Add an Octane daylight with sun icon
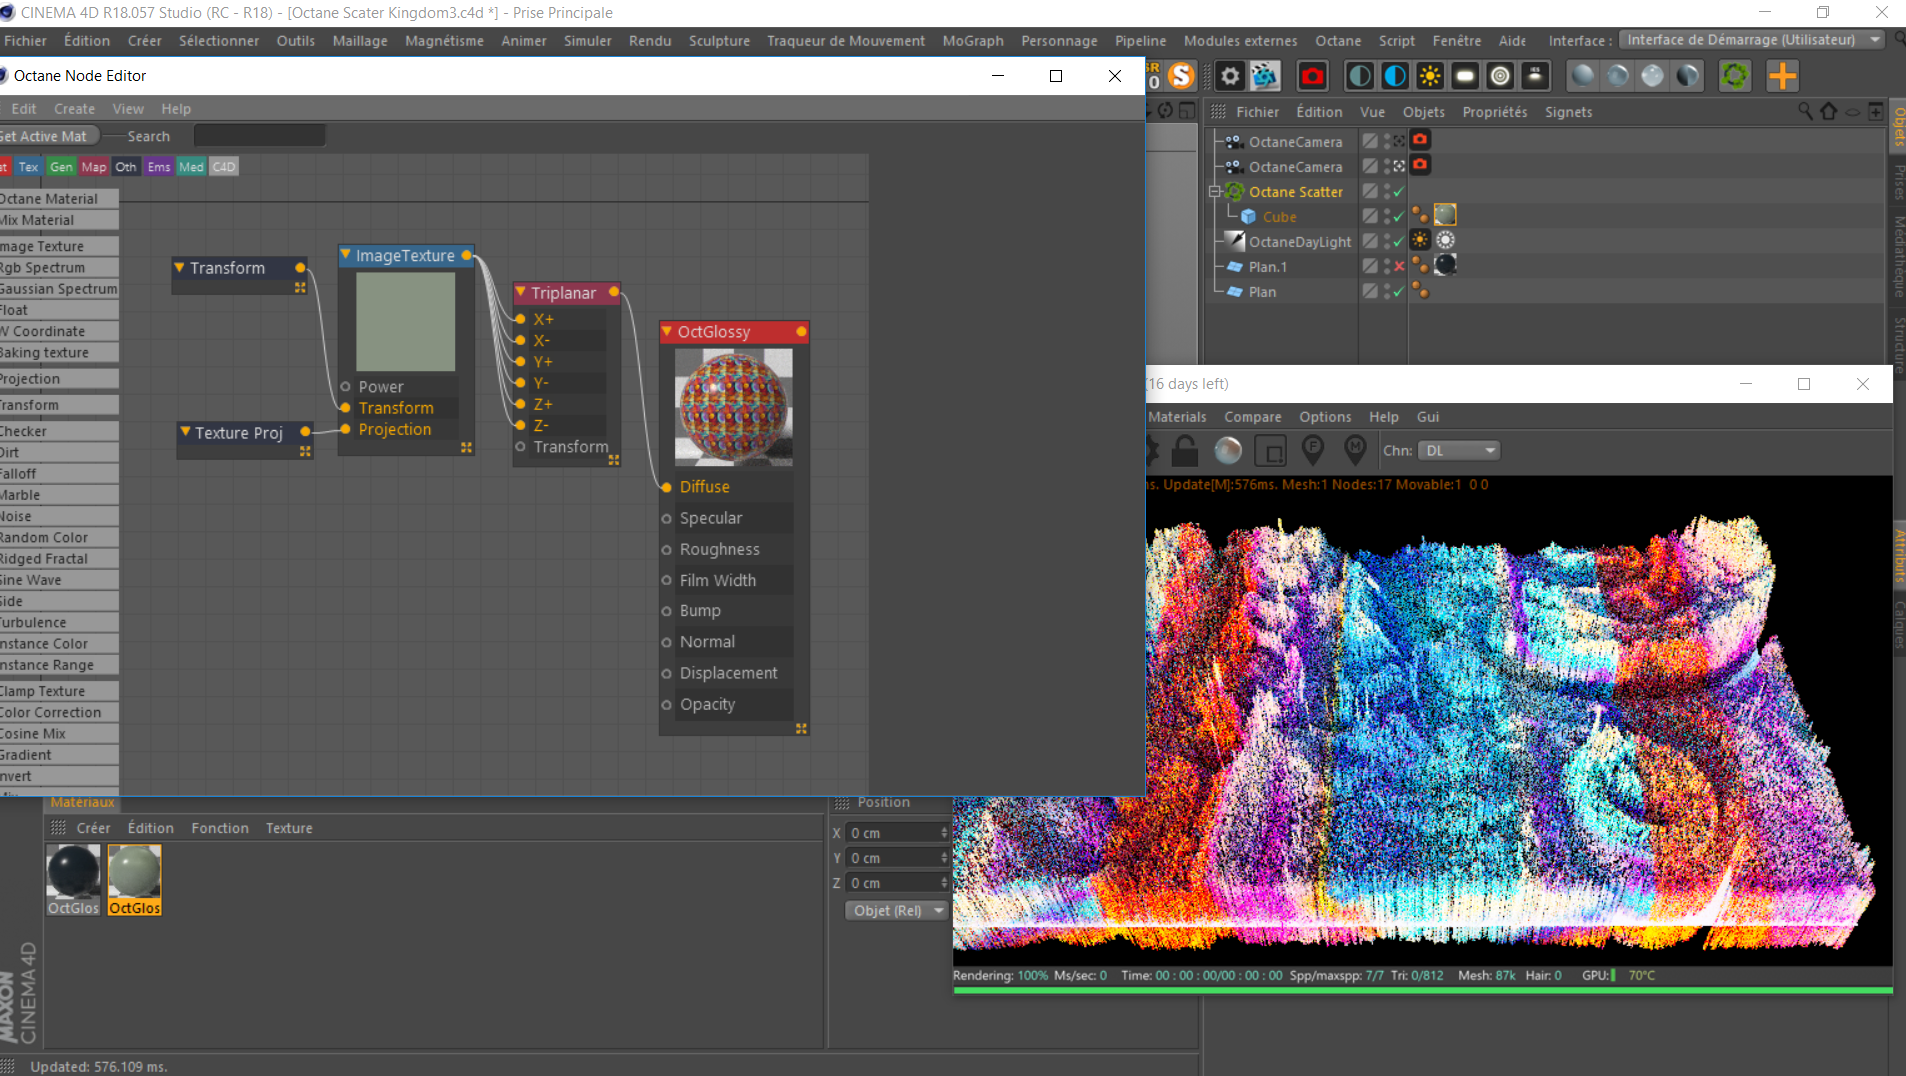This screenshot has width=1906, height=1076. pyautogui.click(x=1430, y=76)
